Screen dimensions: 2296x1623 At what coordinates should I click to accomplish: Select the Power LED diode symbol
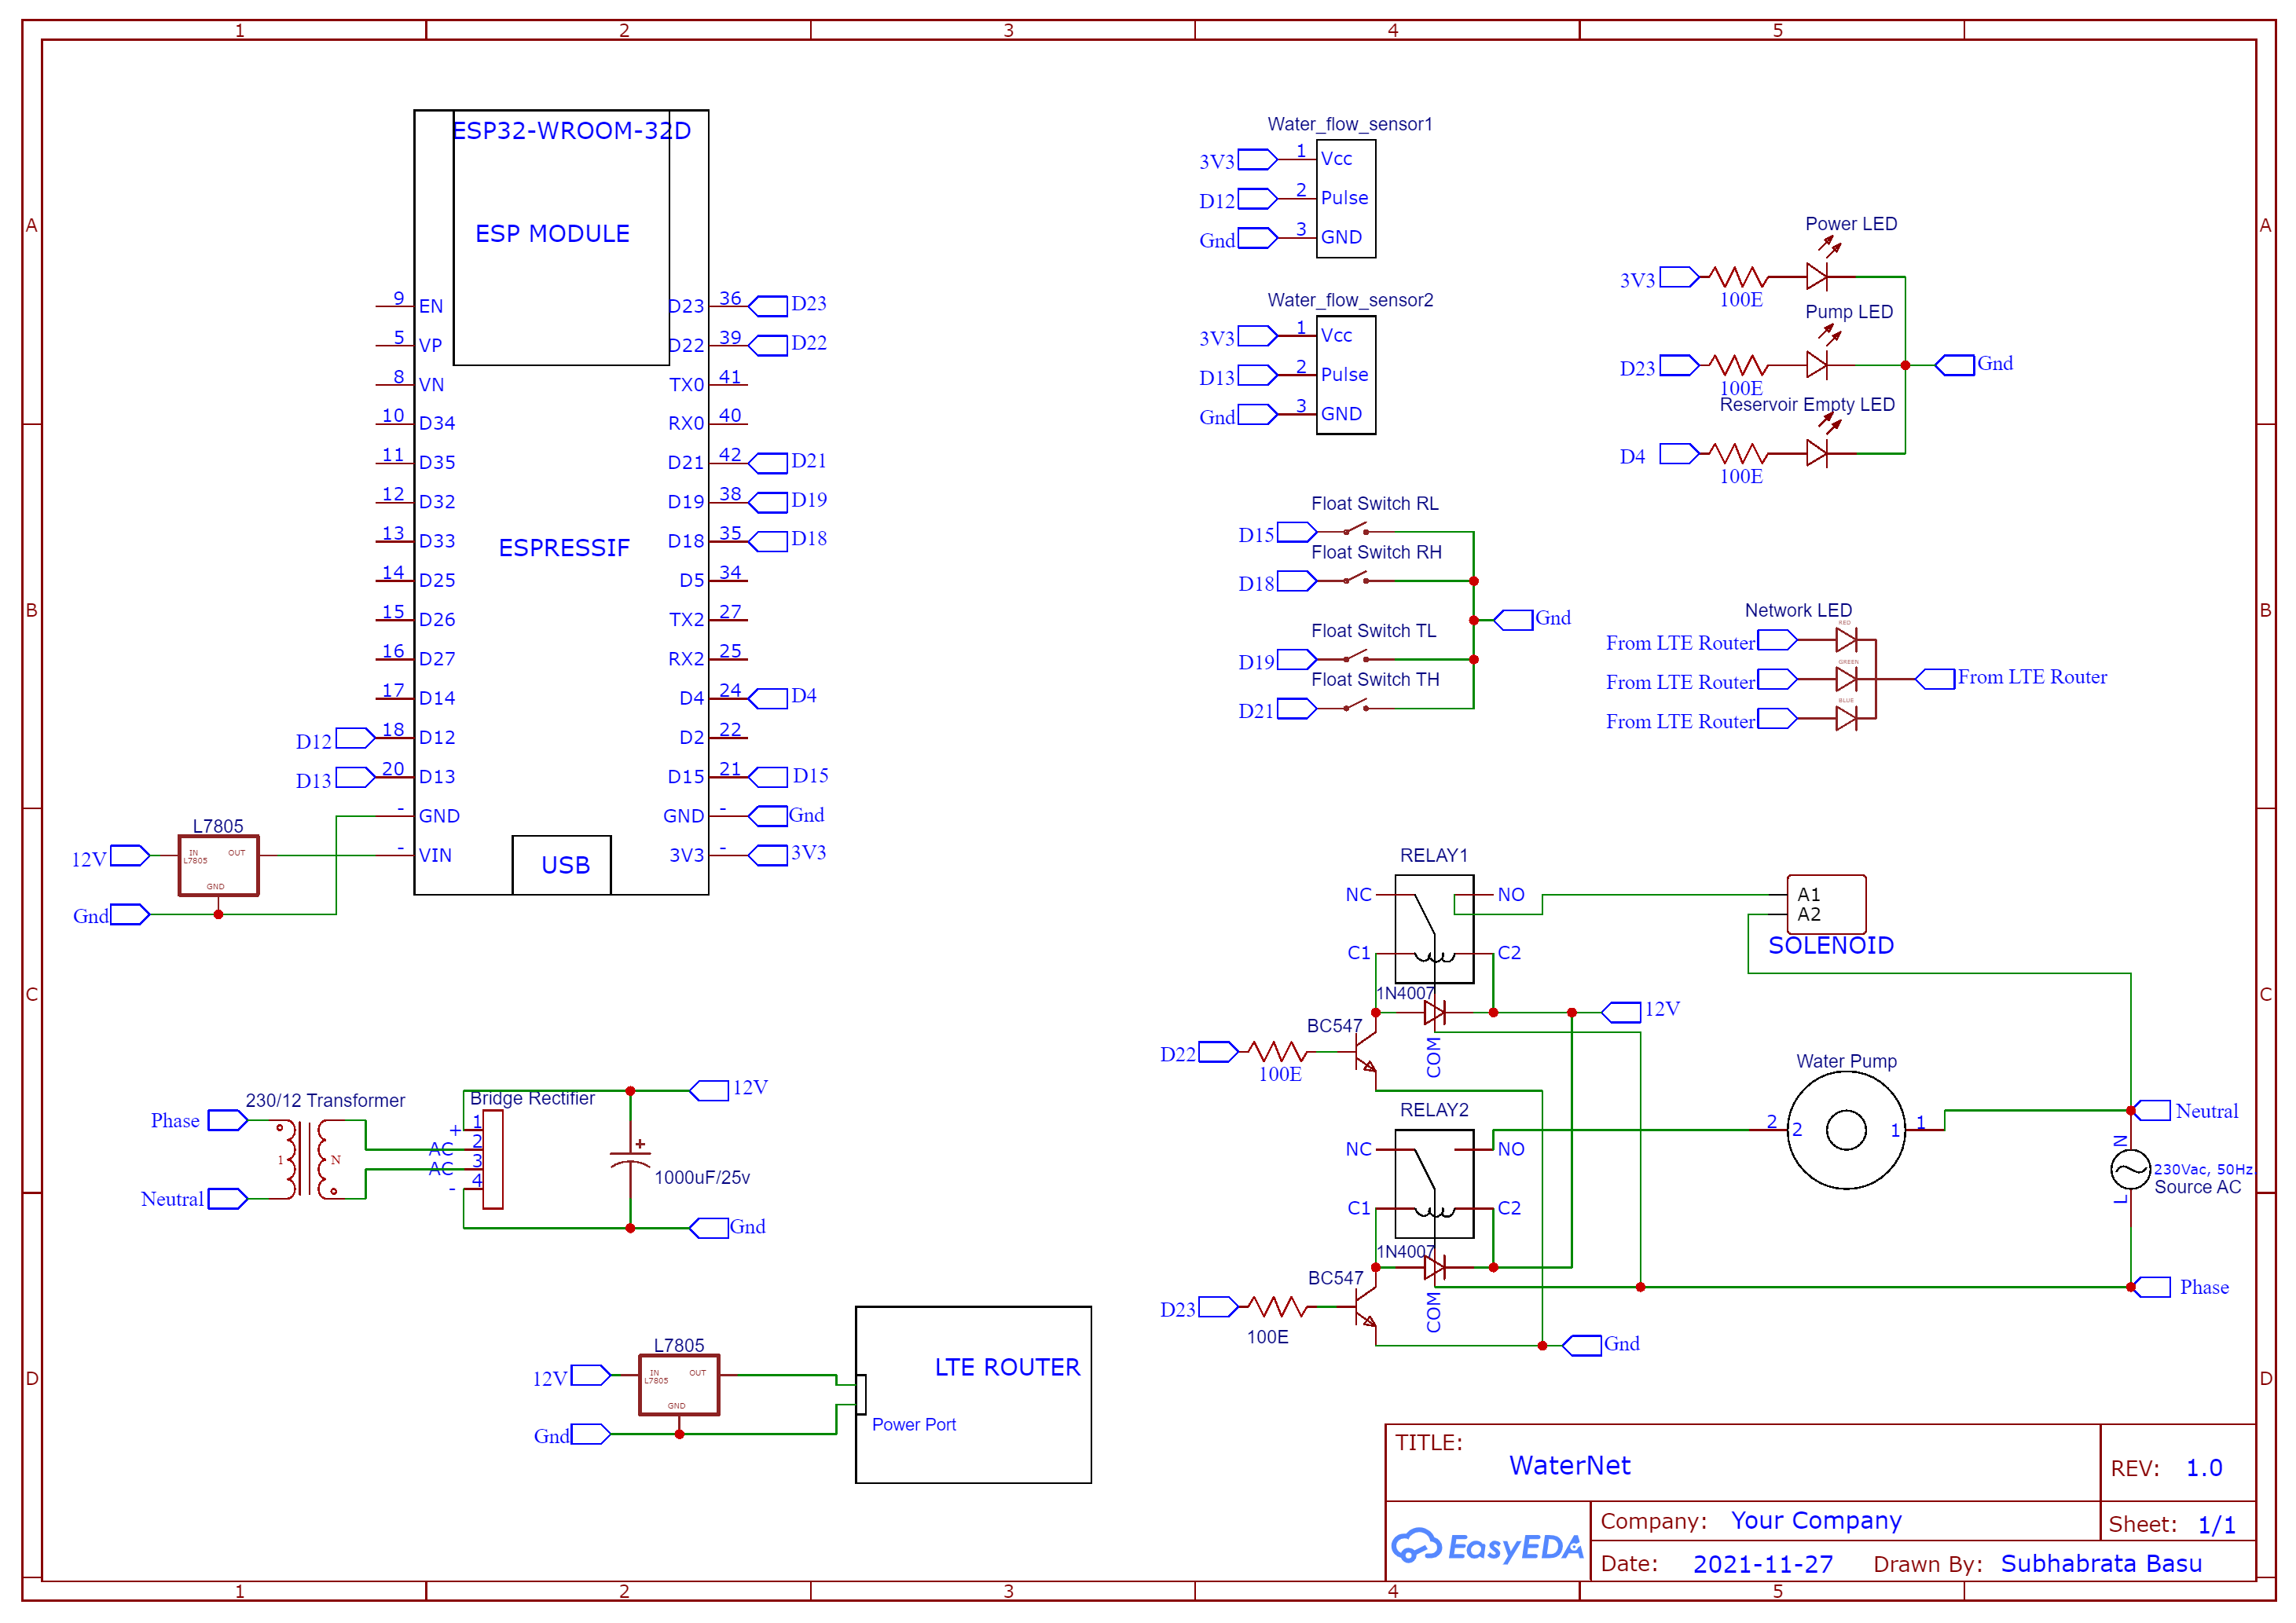pyautogui.click(x=1817, y=276)
